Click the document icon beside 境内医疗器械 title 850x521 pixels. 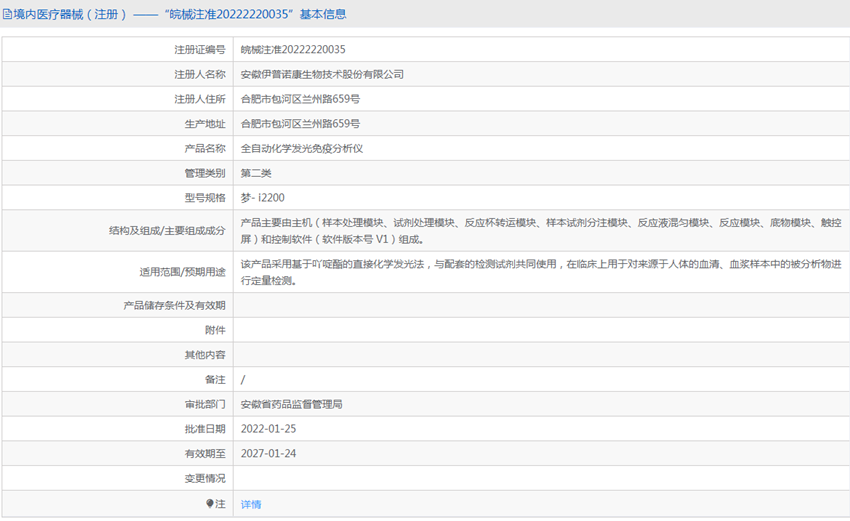tap(7, 15)
